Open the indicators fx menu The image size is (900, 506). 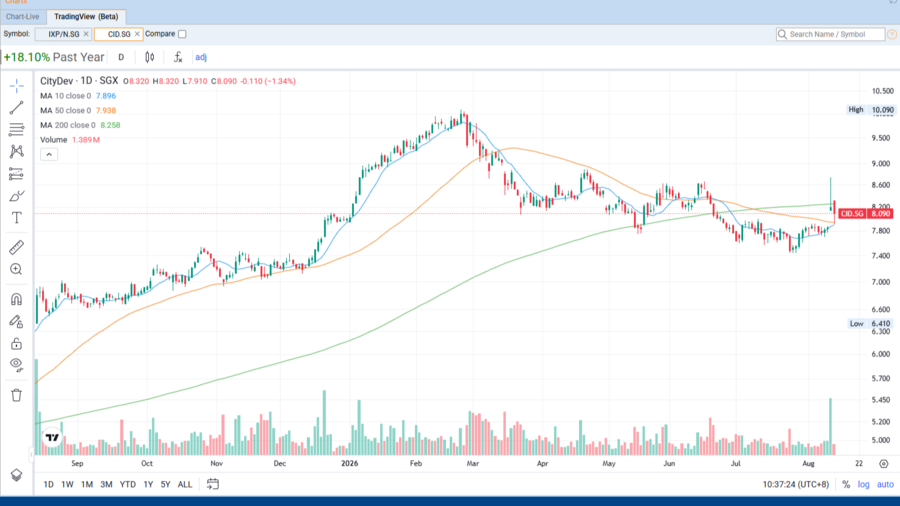point(178,57)
